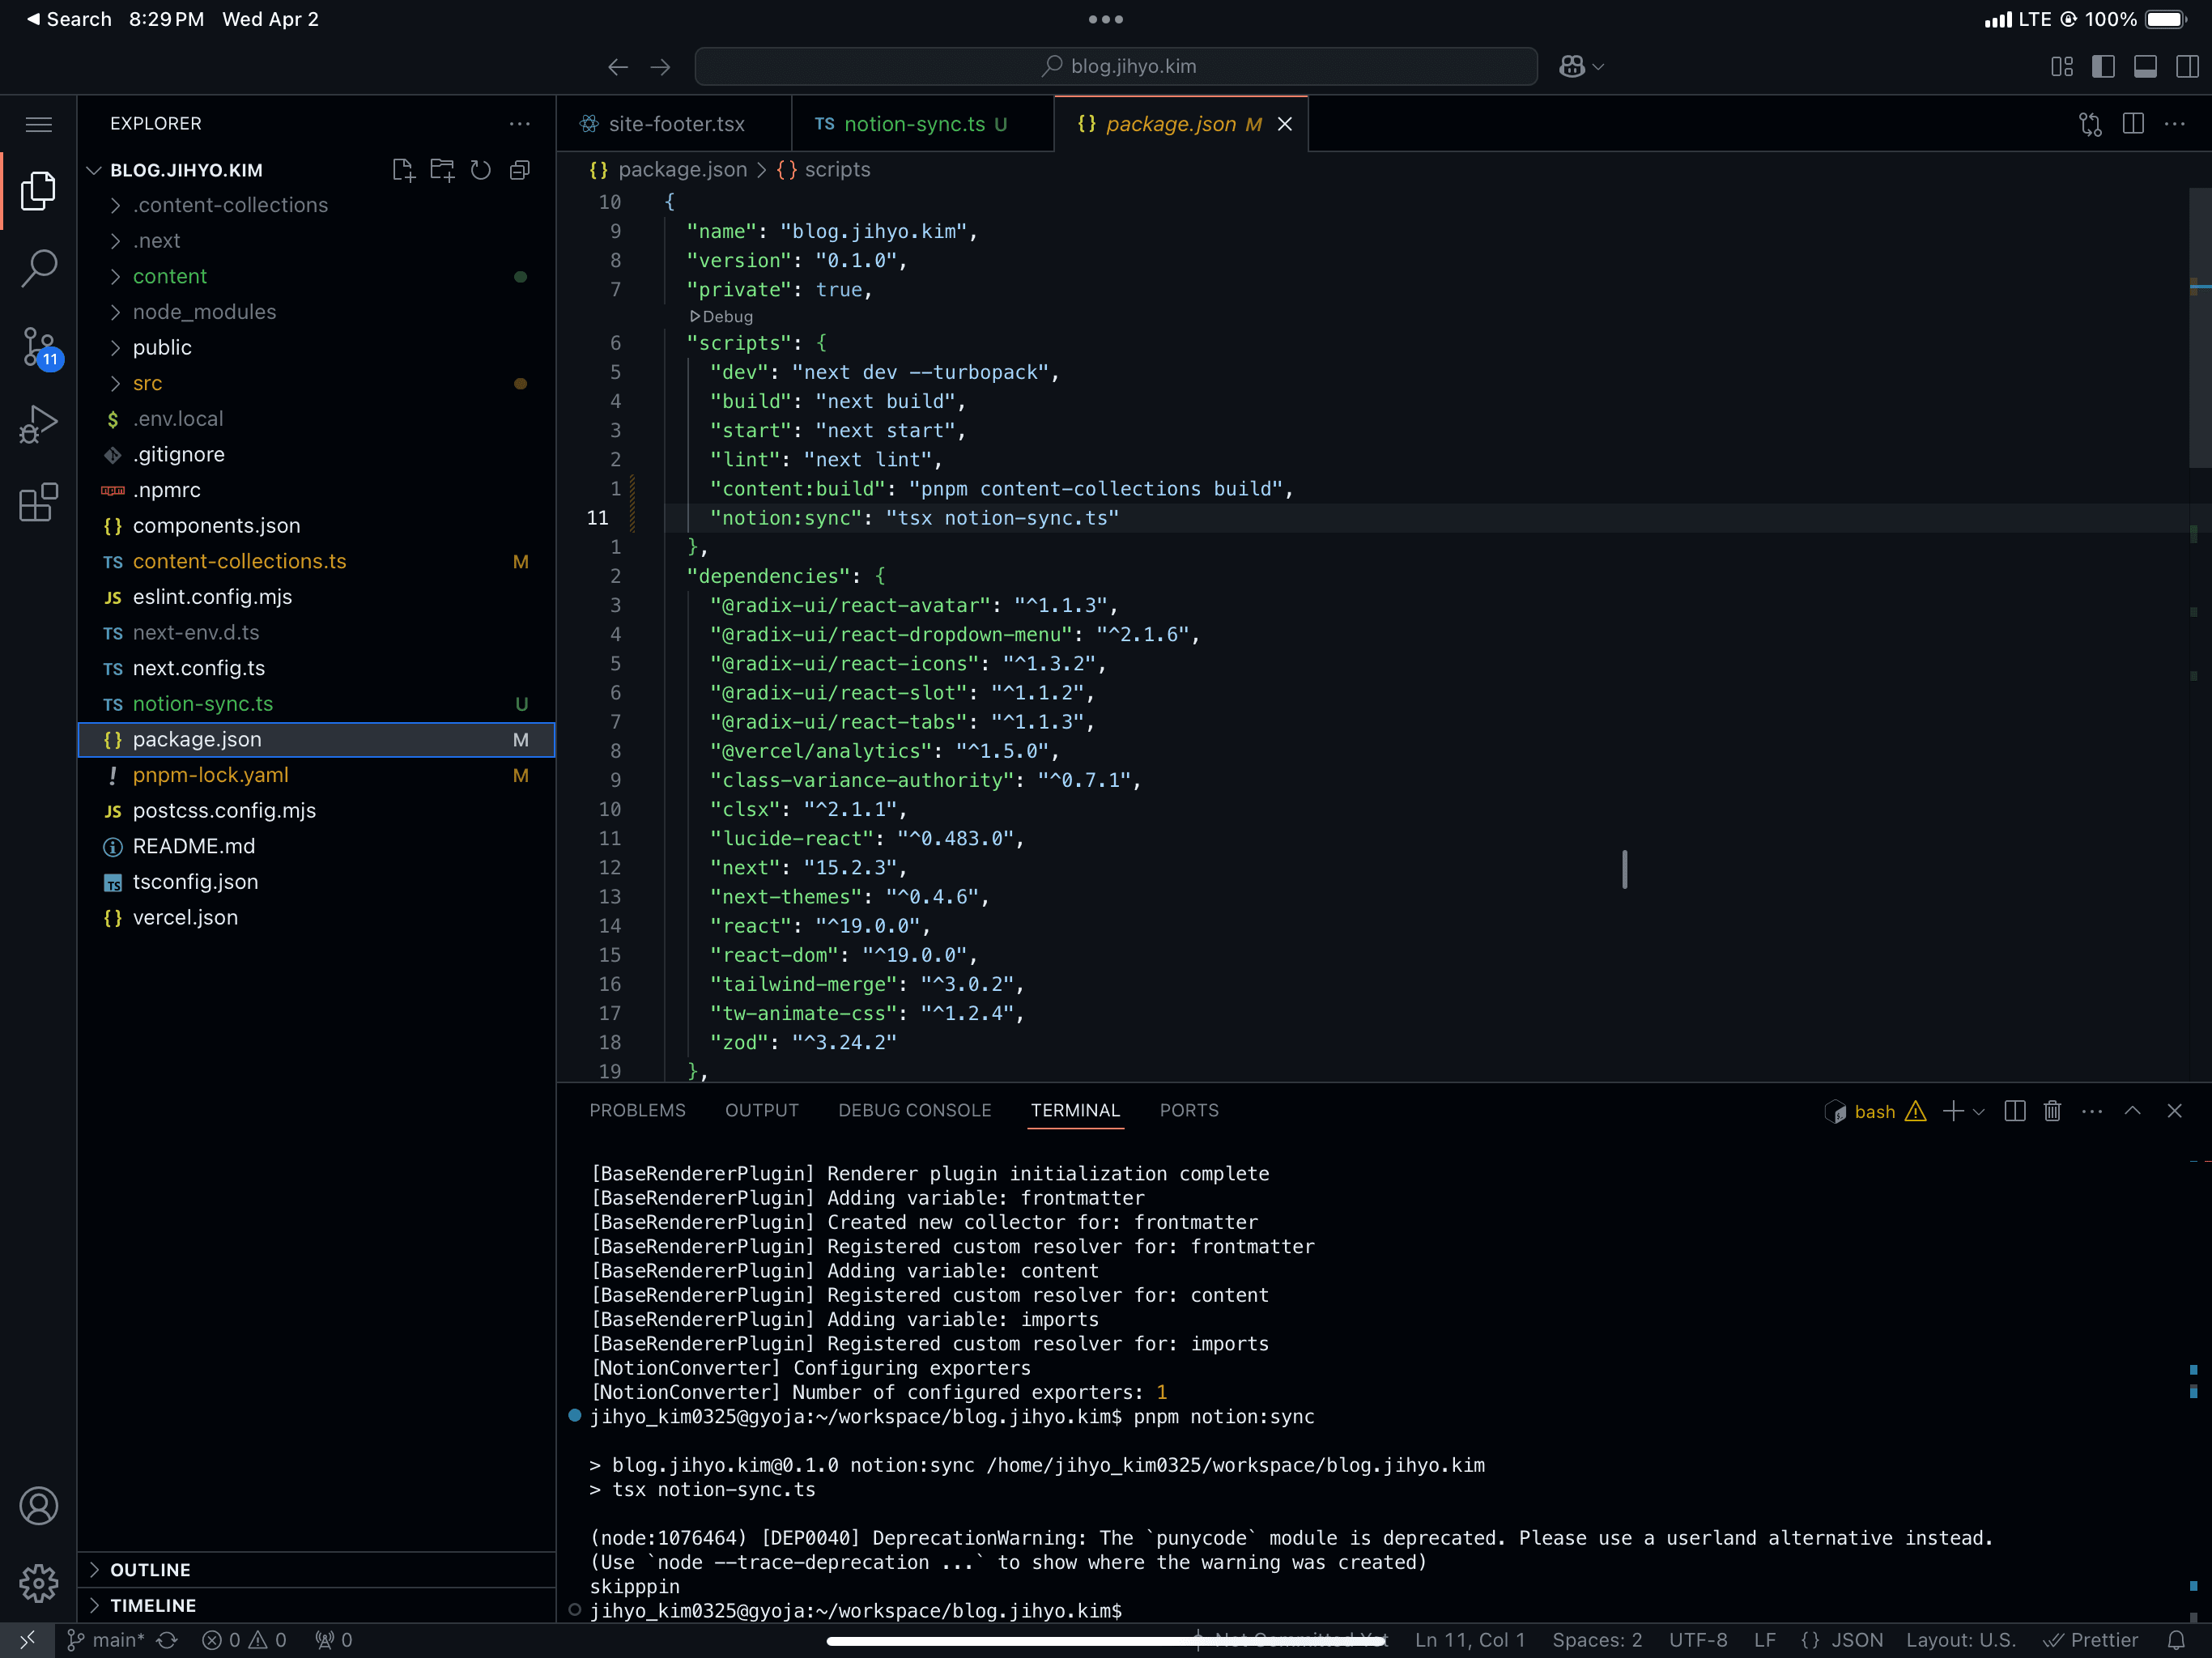Viewport: 2212px width, 1658px height.
Task: Split the editor to the right
Action: pyautogui.click(x=2133, y=124)
